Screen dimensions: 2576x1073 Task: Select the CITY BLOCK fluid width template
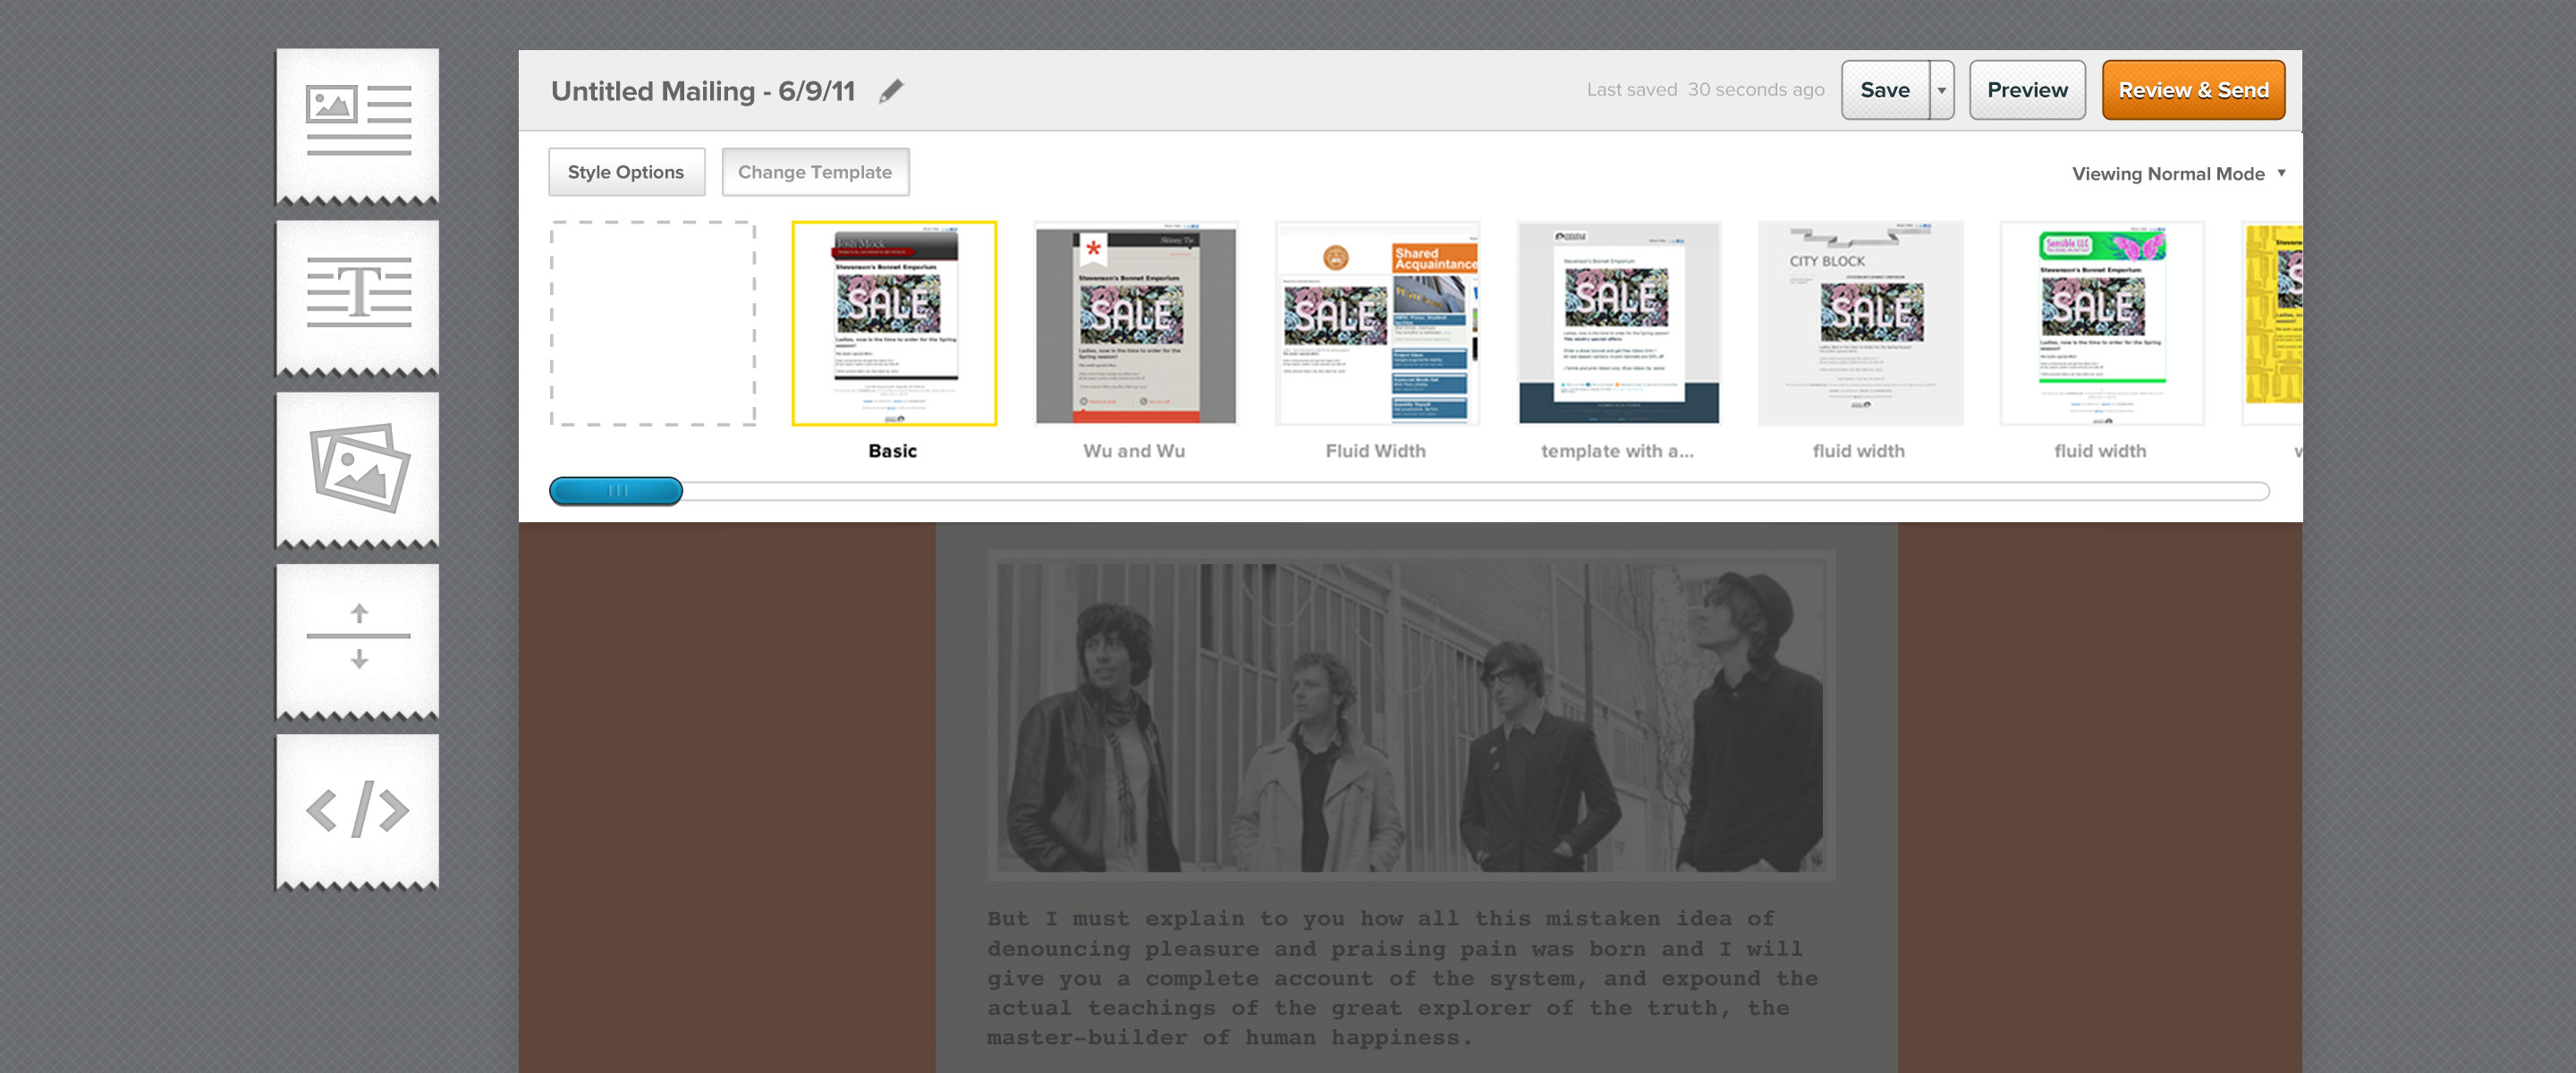click(x=1859, y=323)
